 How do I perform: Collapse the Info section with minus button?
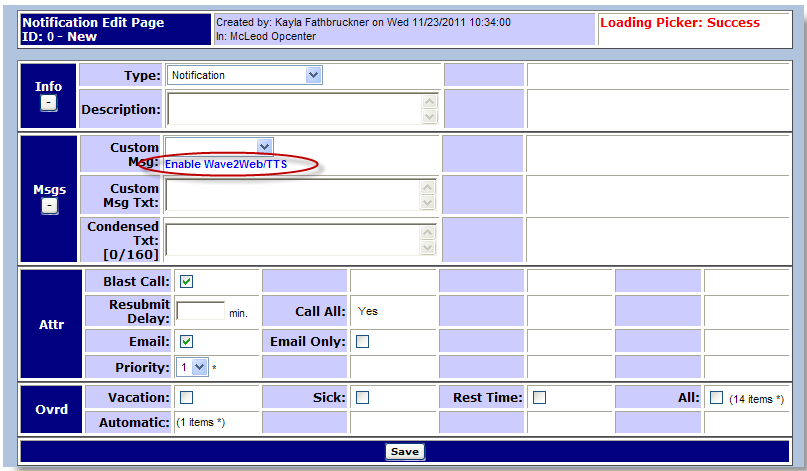(x=49, y=103)
